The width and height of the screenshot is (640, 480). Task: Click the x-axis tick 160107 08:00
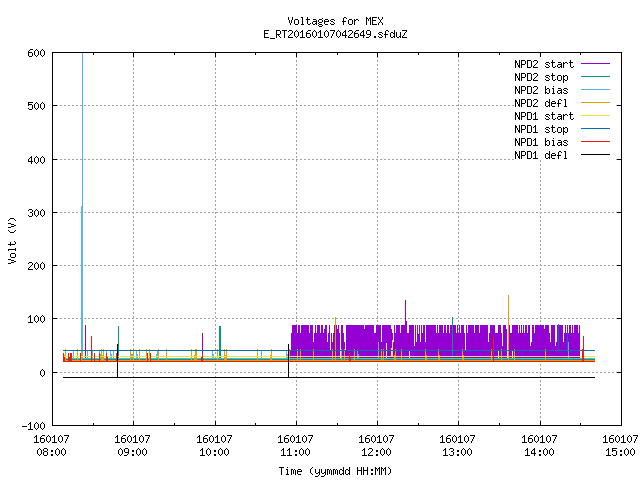coord(51,446)
